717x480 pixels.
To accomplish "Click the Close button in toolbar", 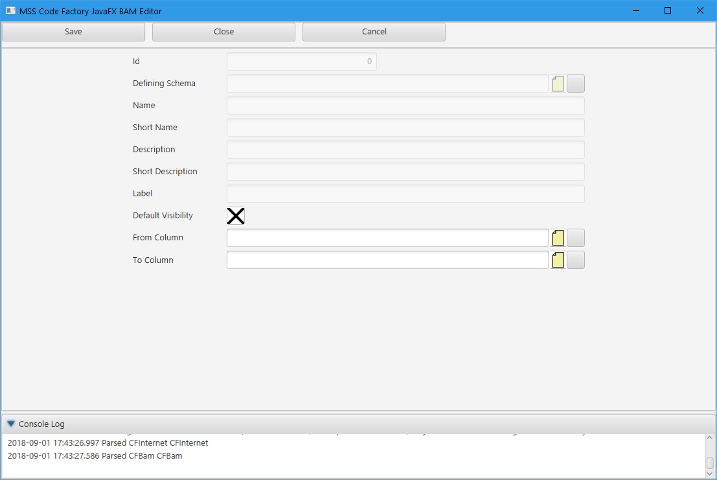I will (224, 32).
